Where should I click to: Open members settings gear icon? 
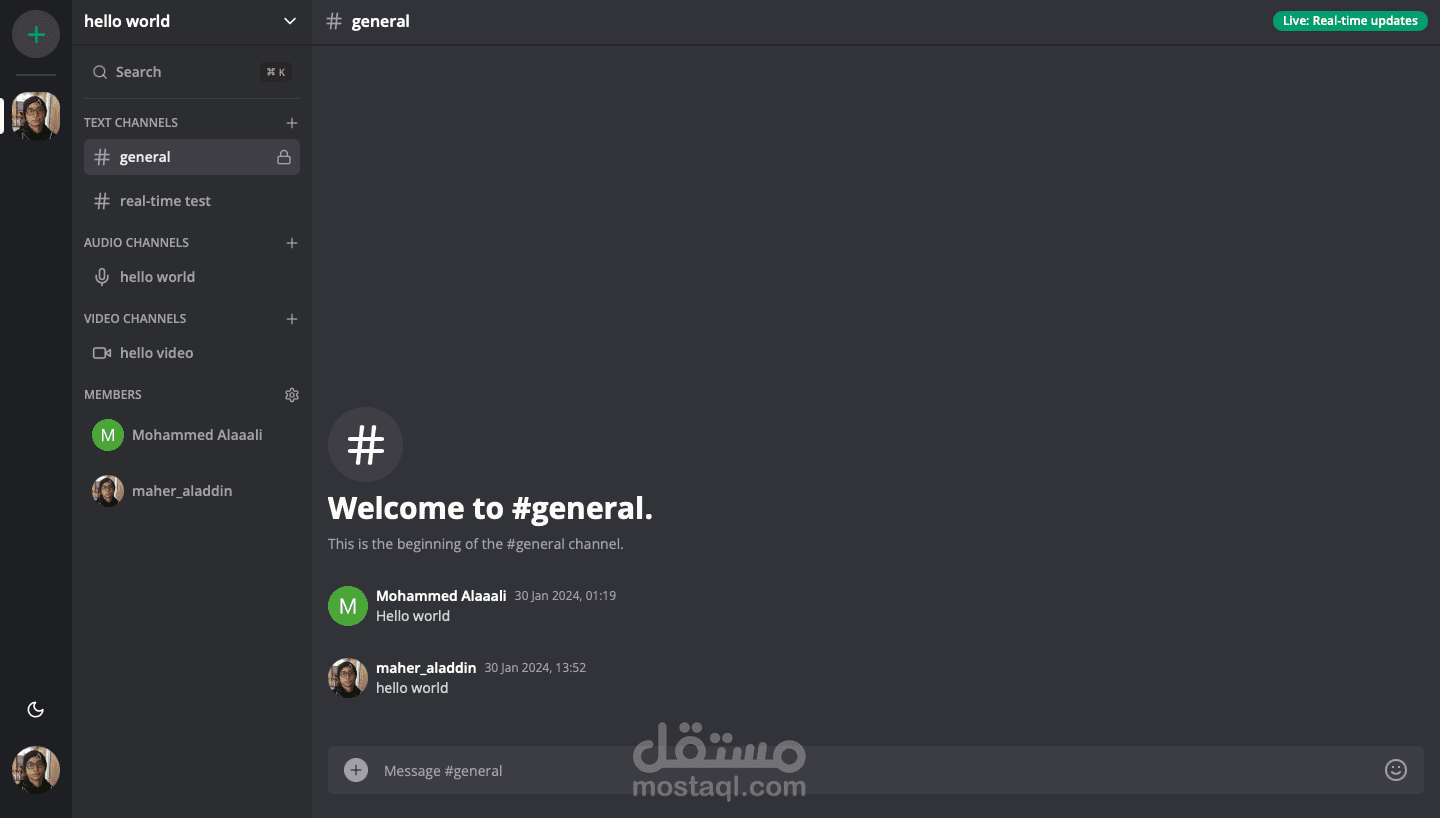292,395
